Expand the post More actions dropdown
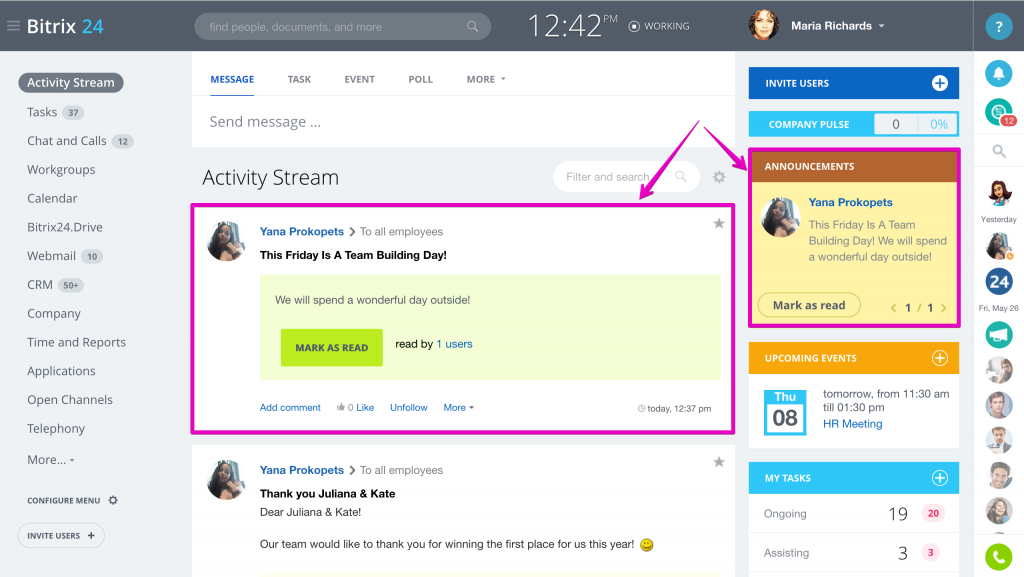 click(x=458, y=407)
